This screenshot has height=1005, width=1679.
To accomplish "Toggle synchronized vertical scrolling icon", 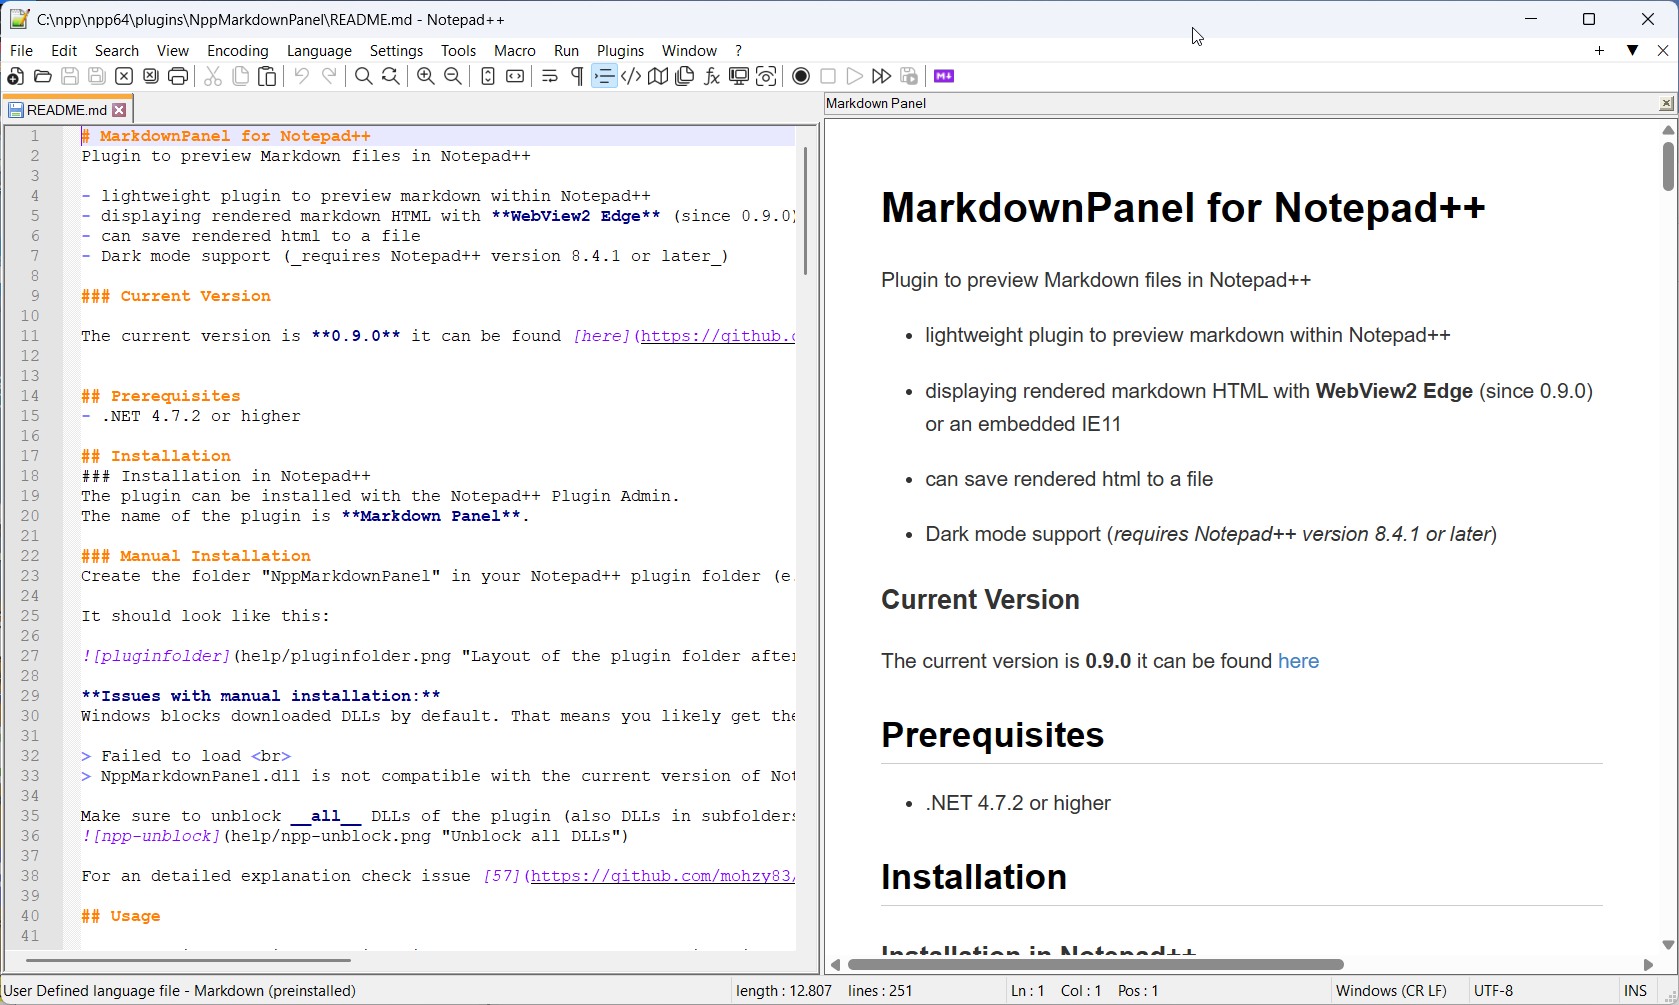I will pos(488,76).
